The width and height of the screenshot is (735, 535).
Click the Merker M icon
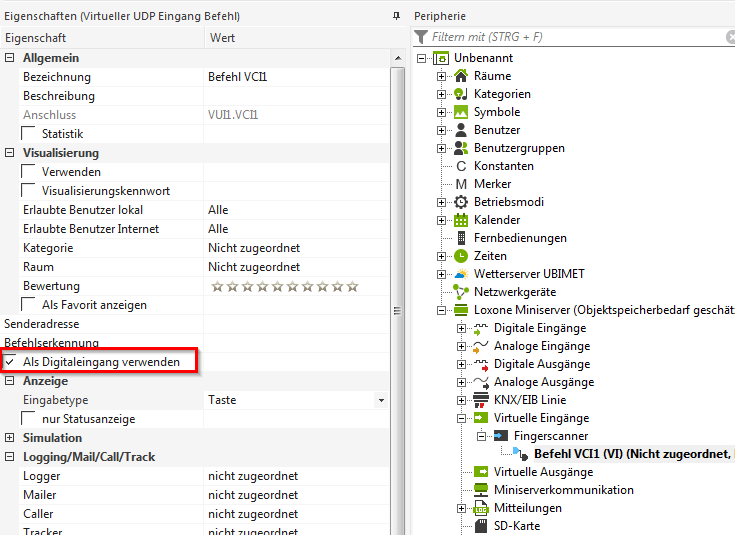461,184
